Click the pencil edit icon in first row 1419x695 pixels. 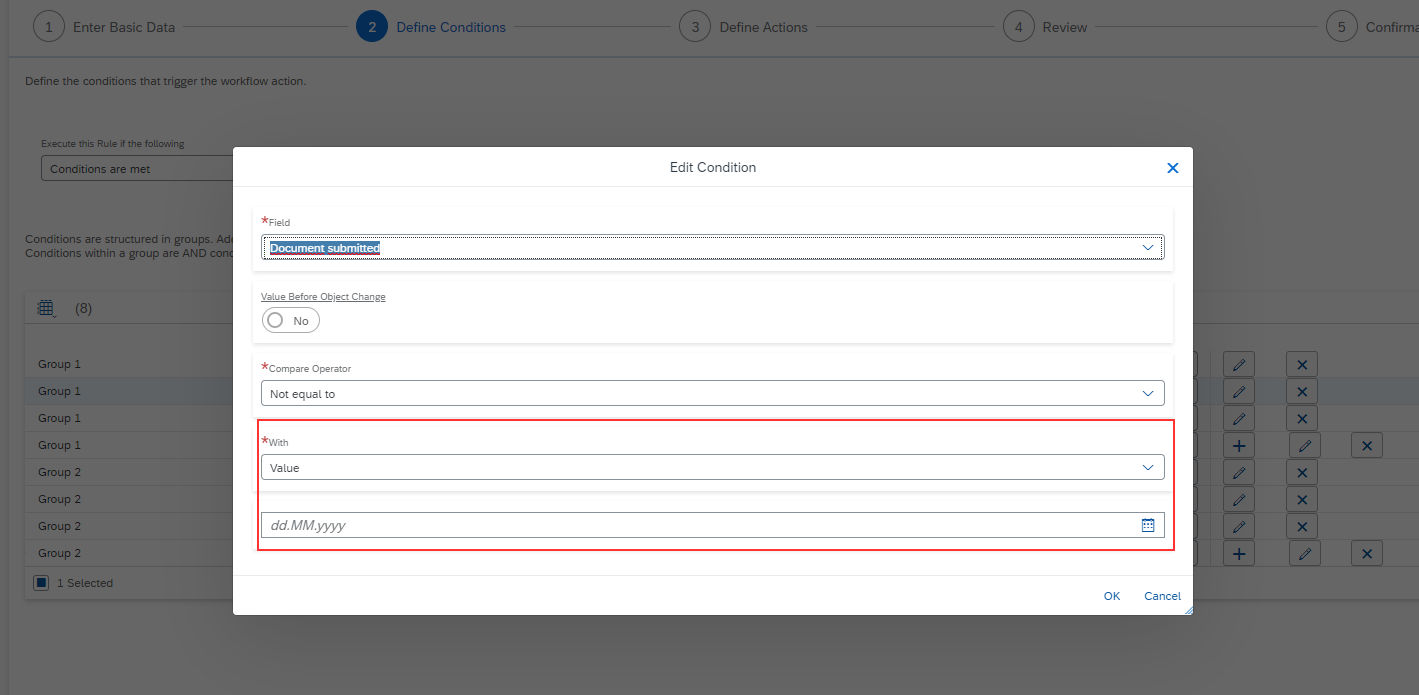pyautogui.click(x=1238, y=364)
